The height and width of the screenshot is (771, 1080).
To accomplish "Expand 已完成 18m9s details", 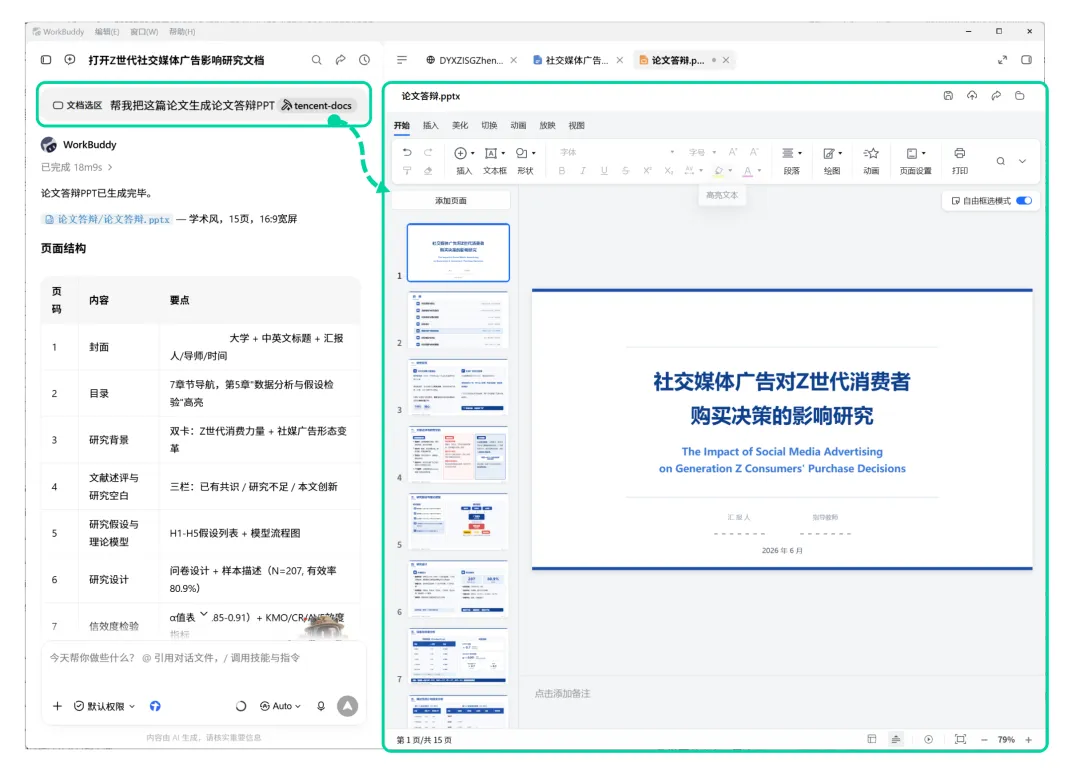I will tap(77, 167).
